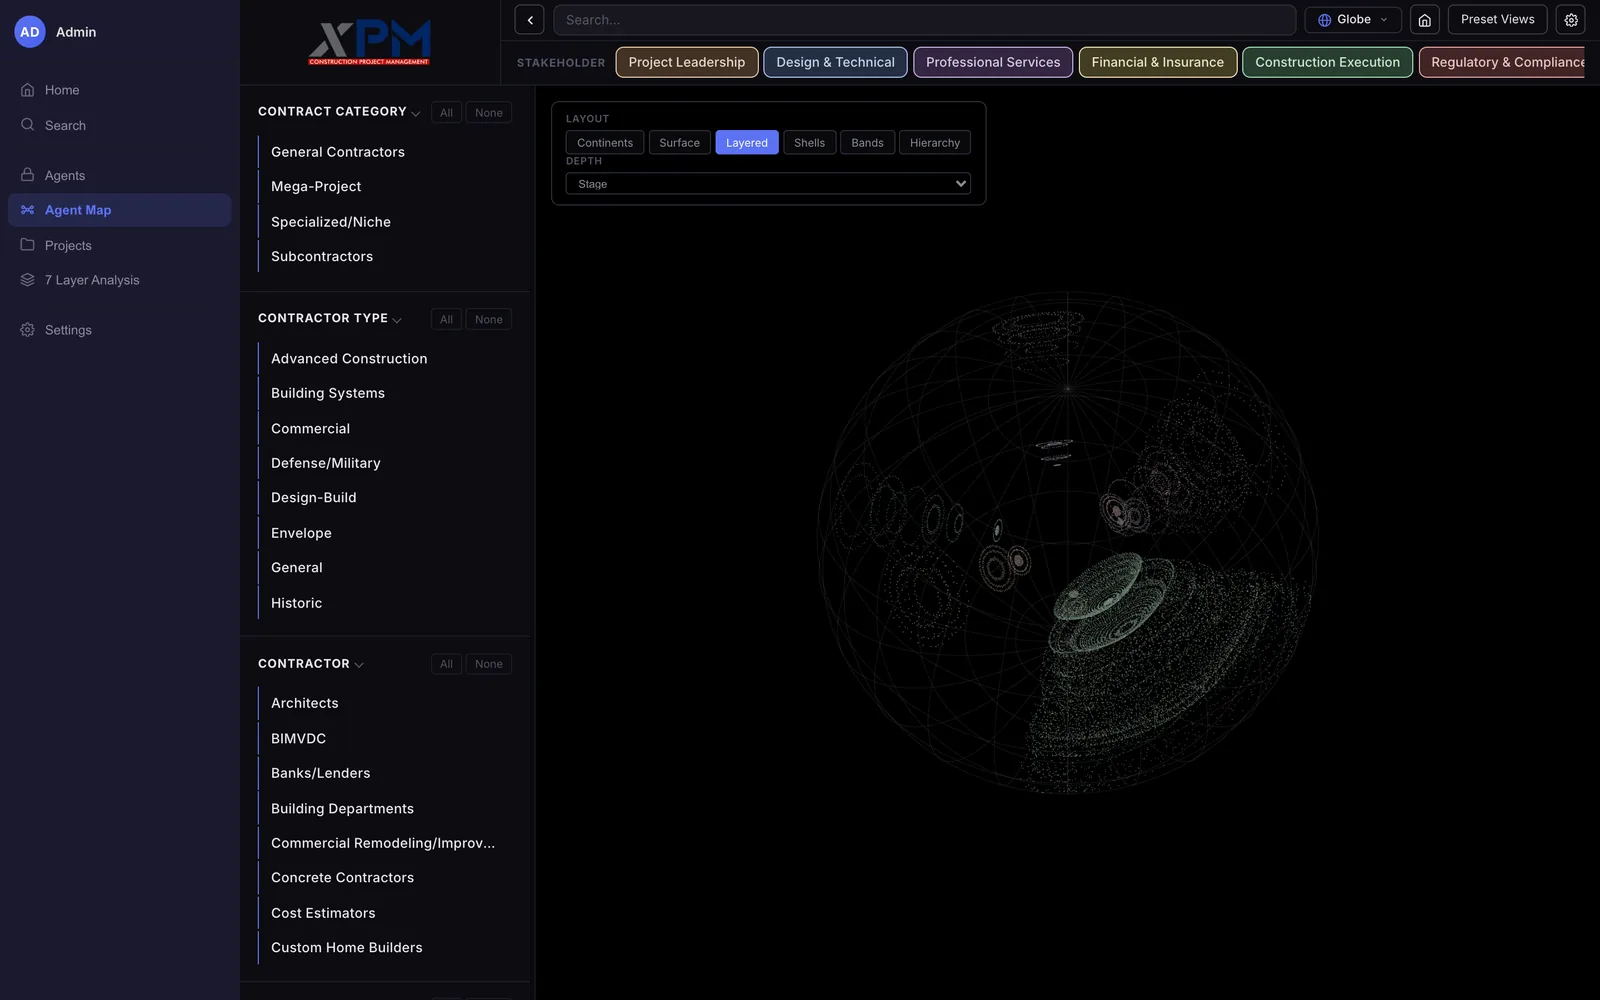Filter by General Contractors
Image resolution: width=1600 pixels, height=1000 pixels.
click(338, 152)
